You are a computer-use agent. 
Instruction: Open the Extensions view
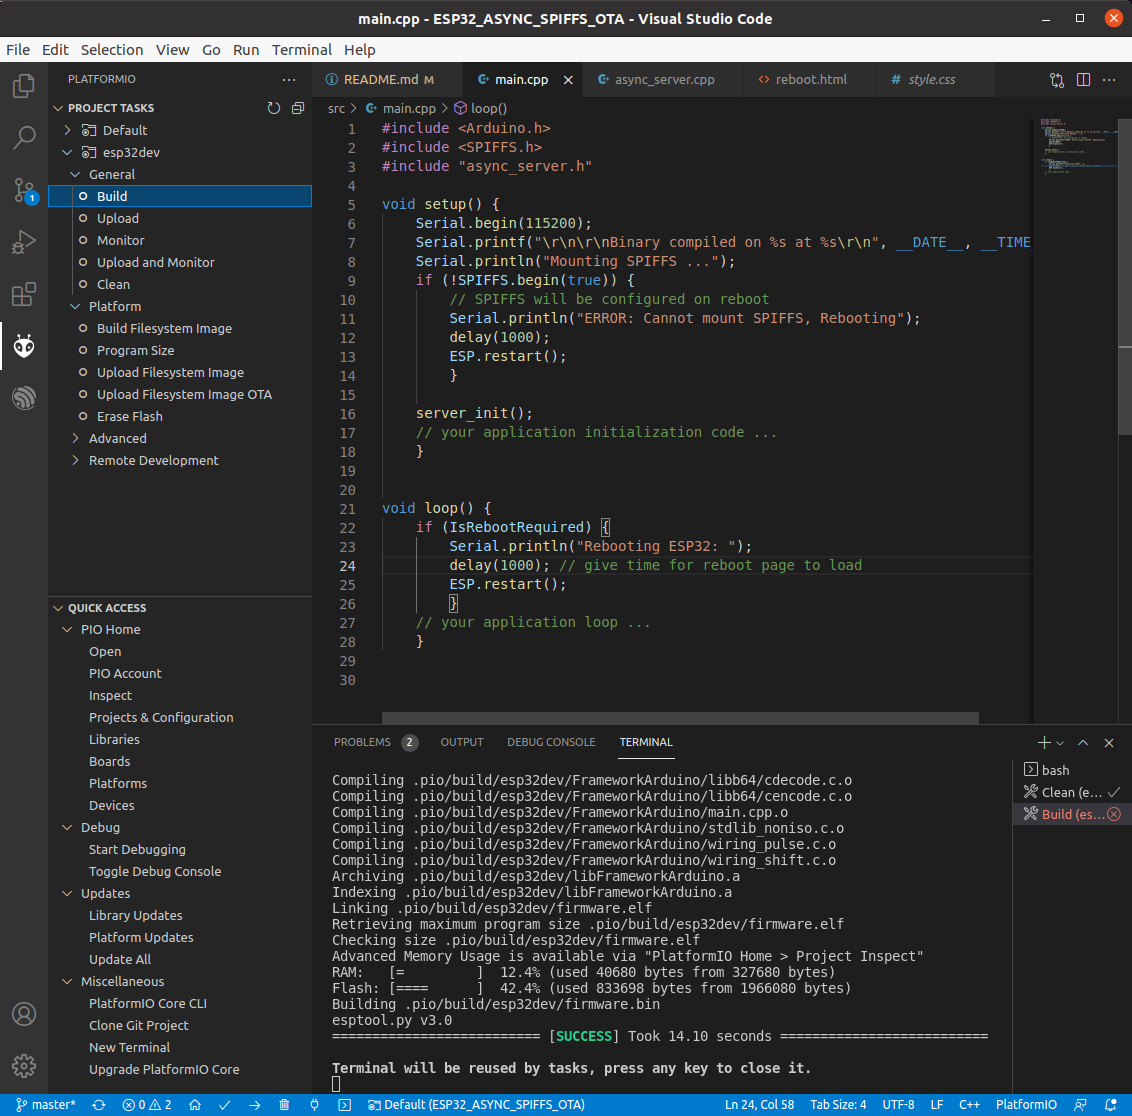pyautogui.click(x=24, y=294)
